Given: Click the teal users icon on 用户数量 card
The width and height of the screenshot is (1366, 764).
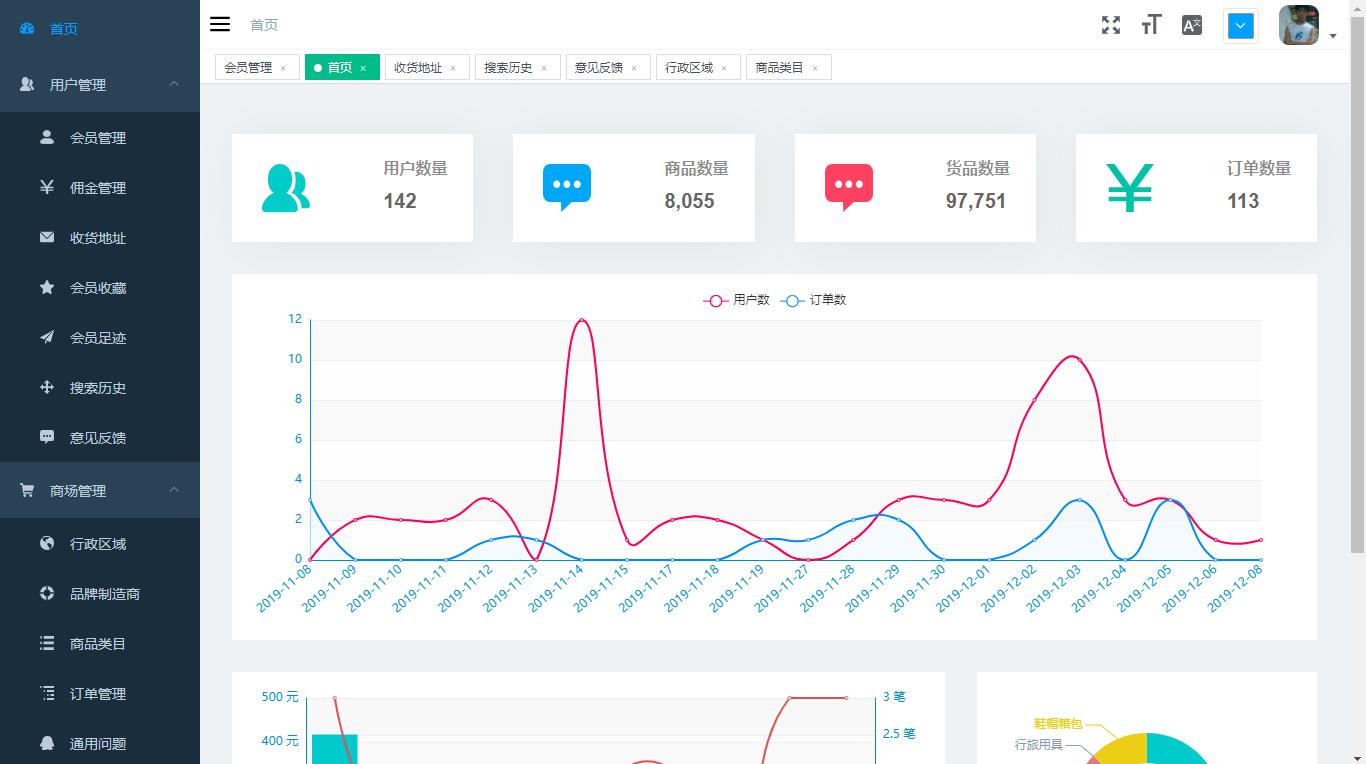Looking at the screenshot, I should click(x=286, y=187).
